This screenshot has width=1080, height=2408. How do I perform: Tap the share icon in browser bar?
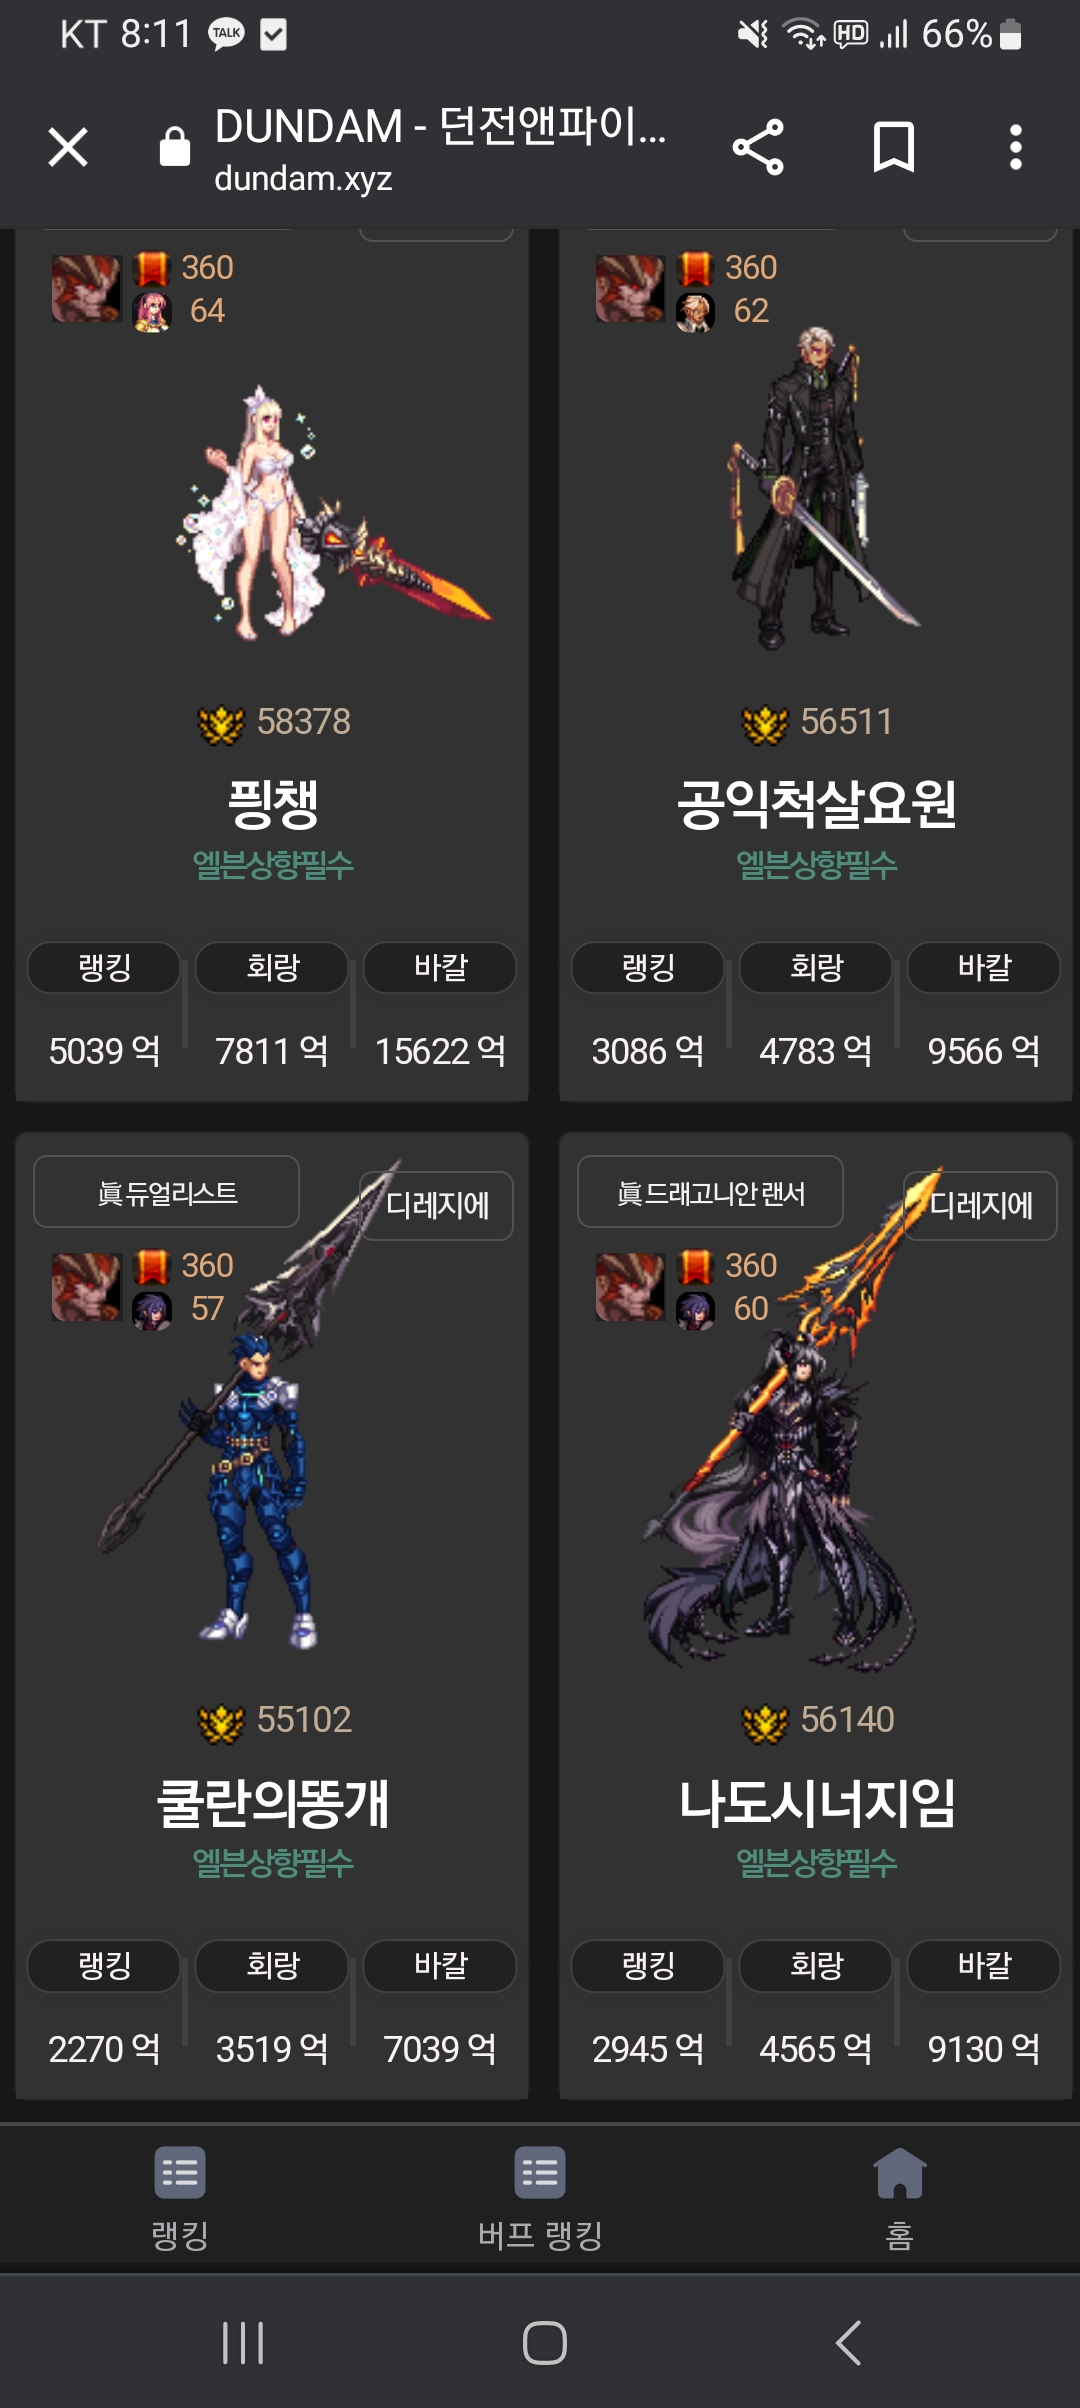coord(758,148)
